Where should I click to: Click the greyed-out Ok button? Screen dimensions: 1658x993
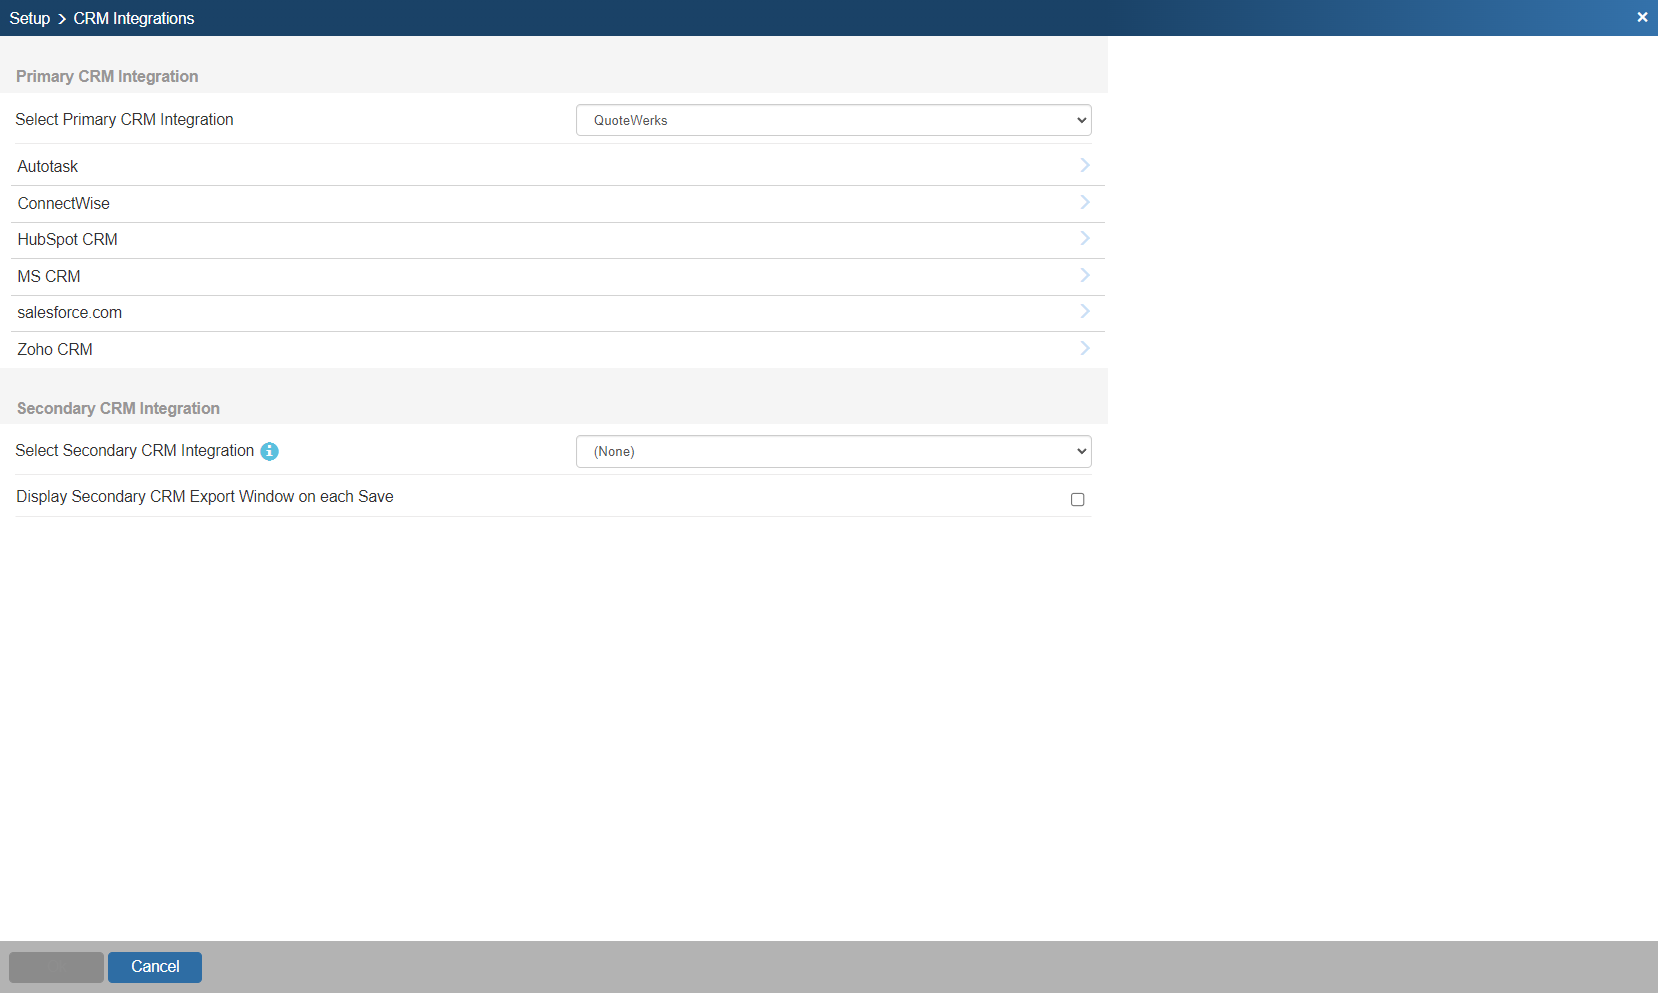coord(56,967)
